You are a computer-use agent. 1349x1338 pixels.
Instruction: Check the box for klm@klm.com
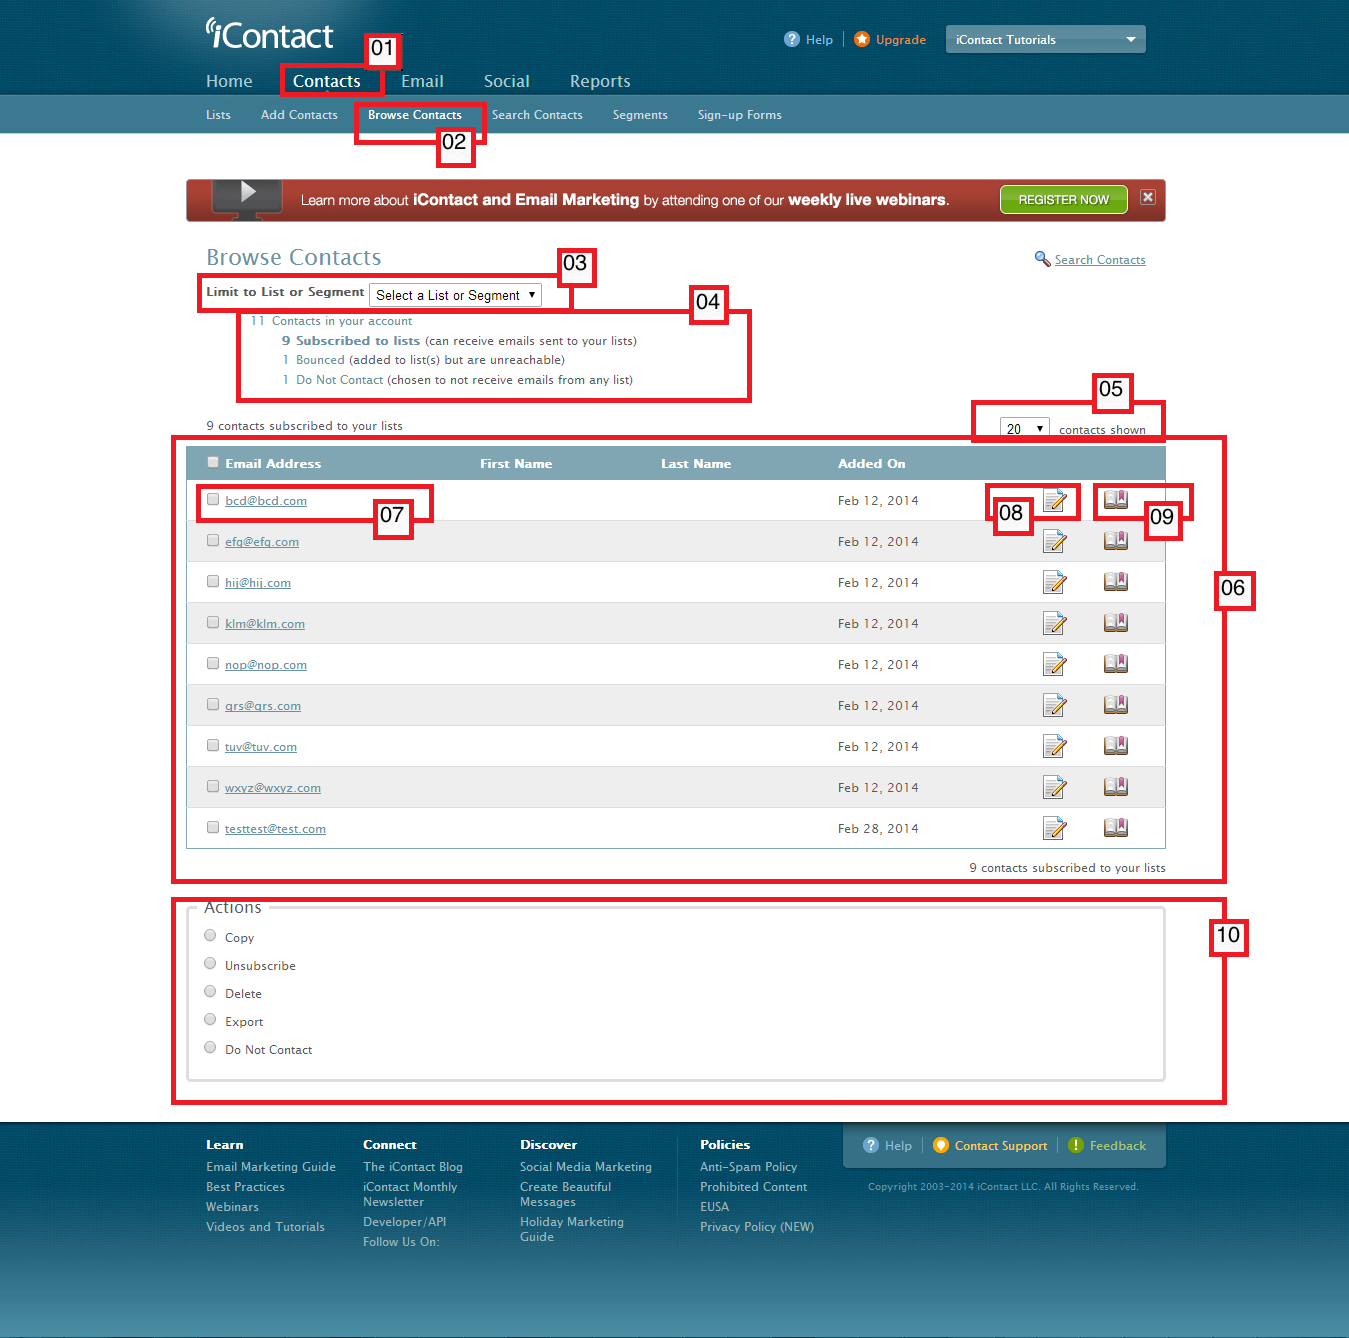point(213,622)
